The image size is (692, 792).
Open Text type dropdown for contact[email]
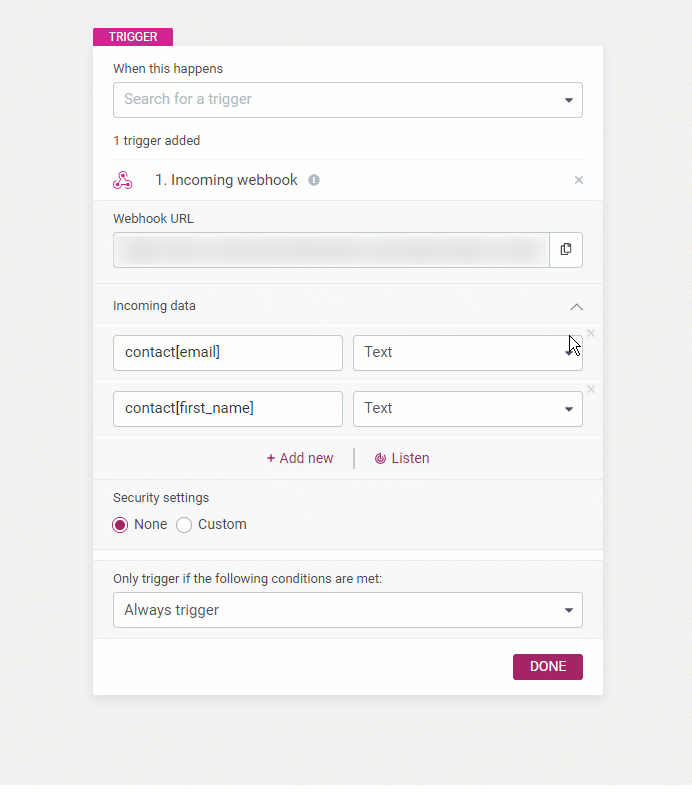[x=468, y=353]
